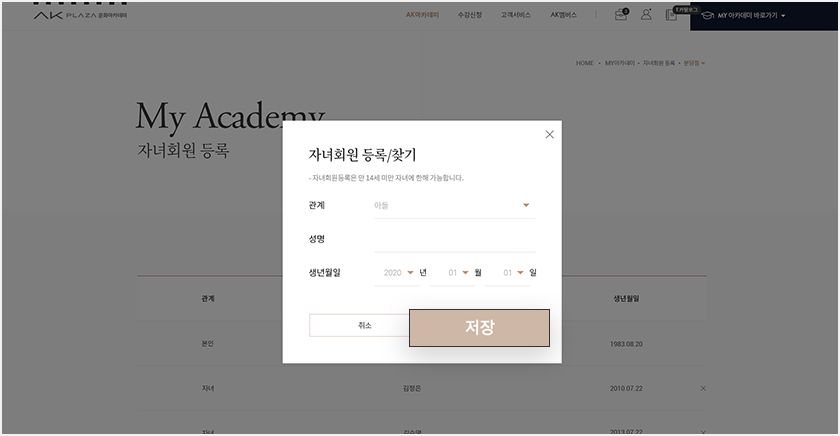Open the birth year dropdown showing 2020
840x436 pixels.
pos(397,273)
